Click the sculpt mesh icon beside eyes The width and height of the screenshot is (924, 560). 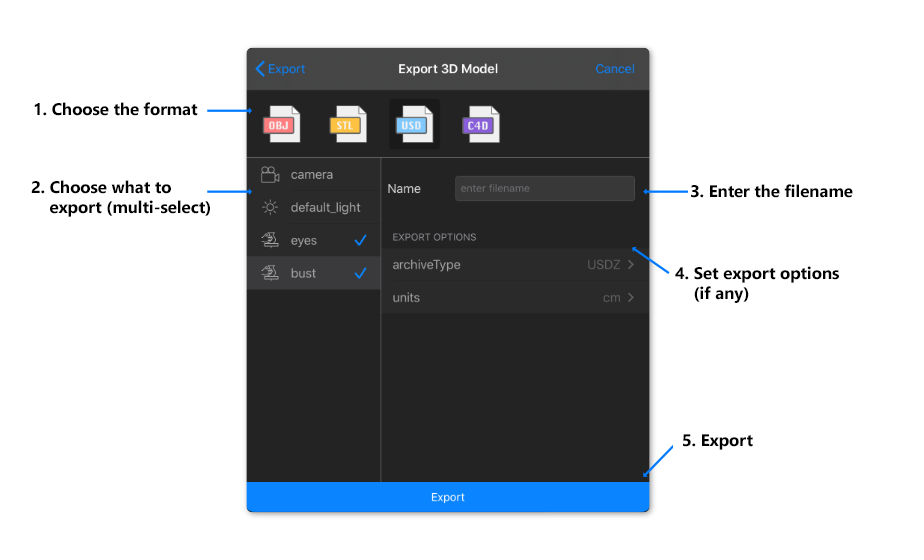point(270,240)
